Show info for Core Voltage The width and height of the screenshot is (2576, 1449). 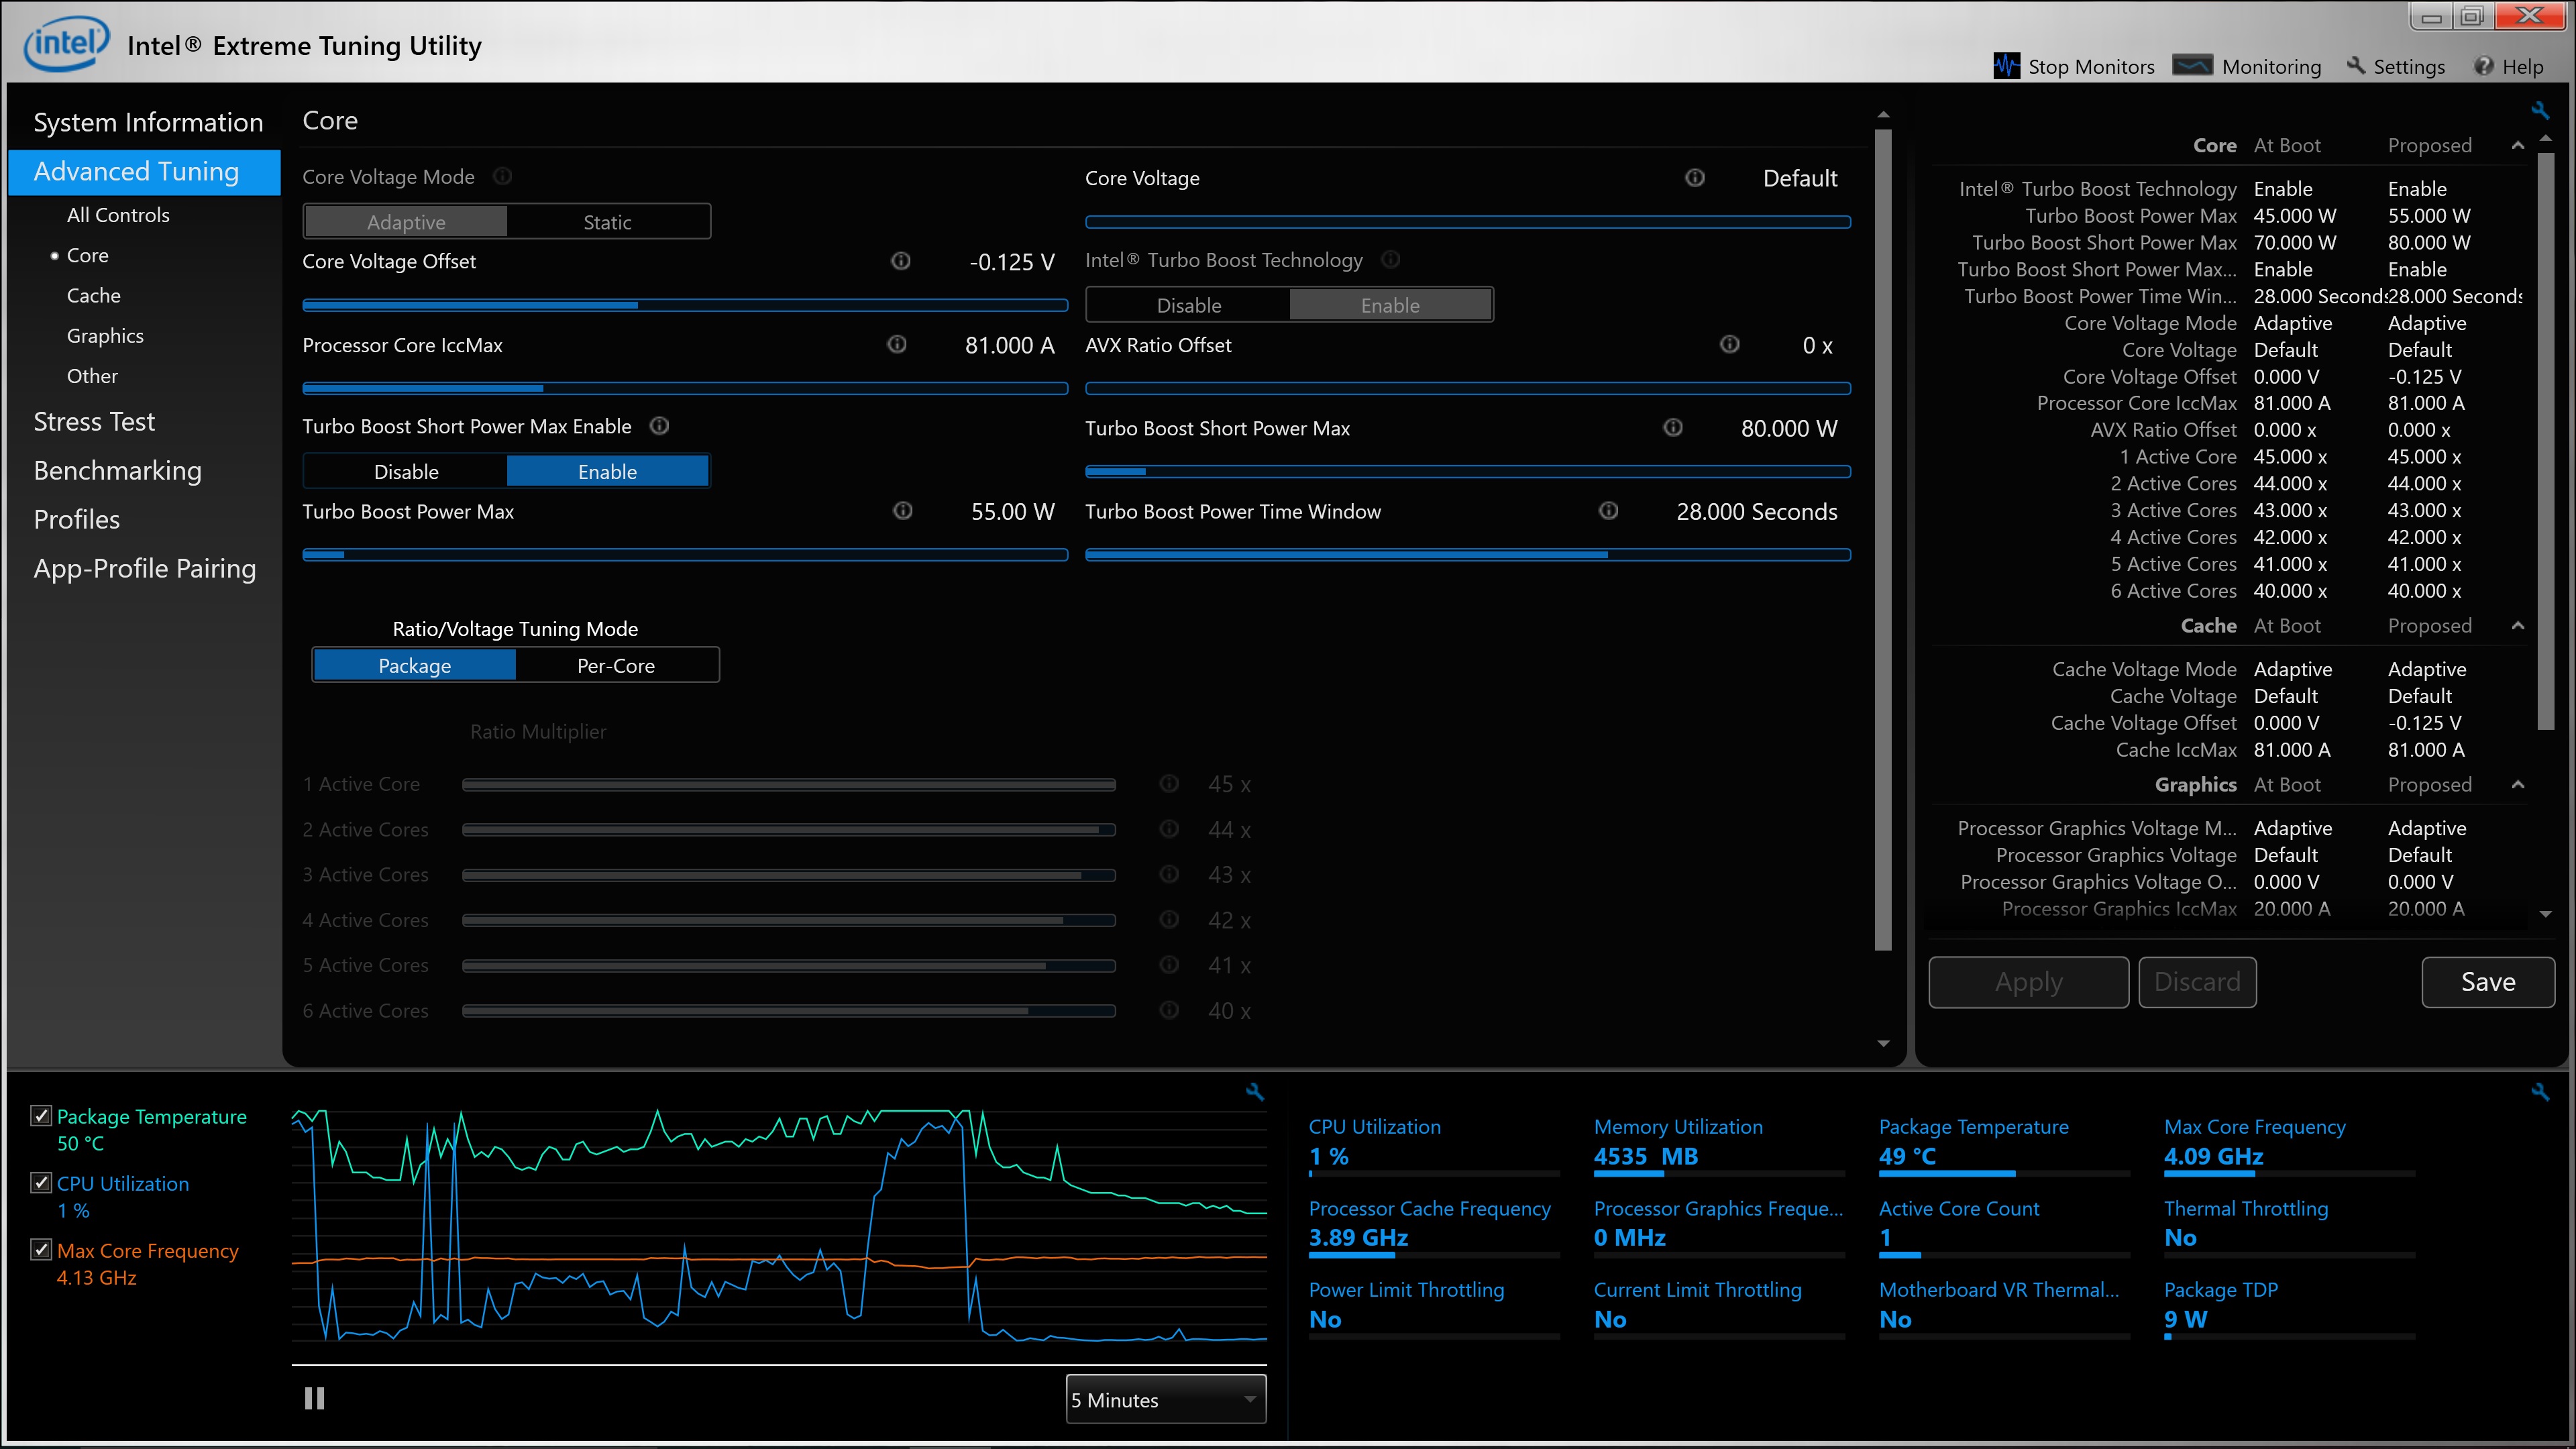point(1695,178)
